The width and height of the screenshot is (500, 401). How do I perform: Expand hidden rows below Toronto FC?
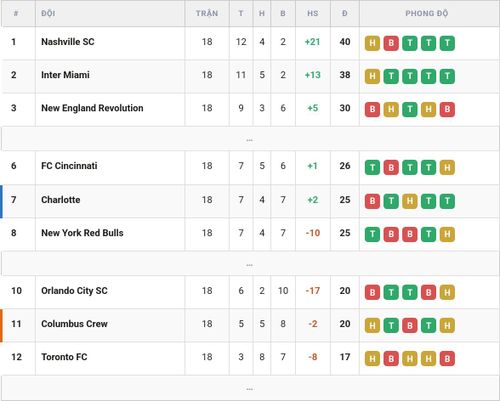[x=250, y=389]
